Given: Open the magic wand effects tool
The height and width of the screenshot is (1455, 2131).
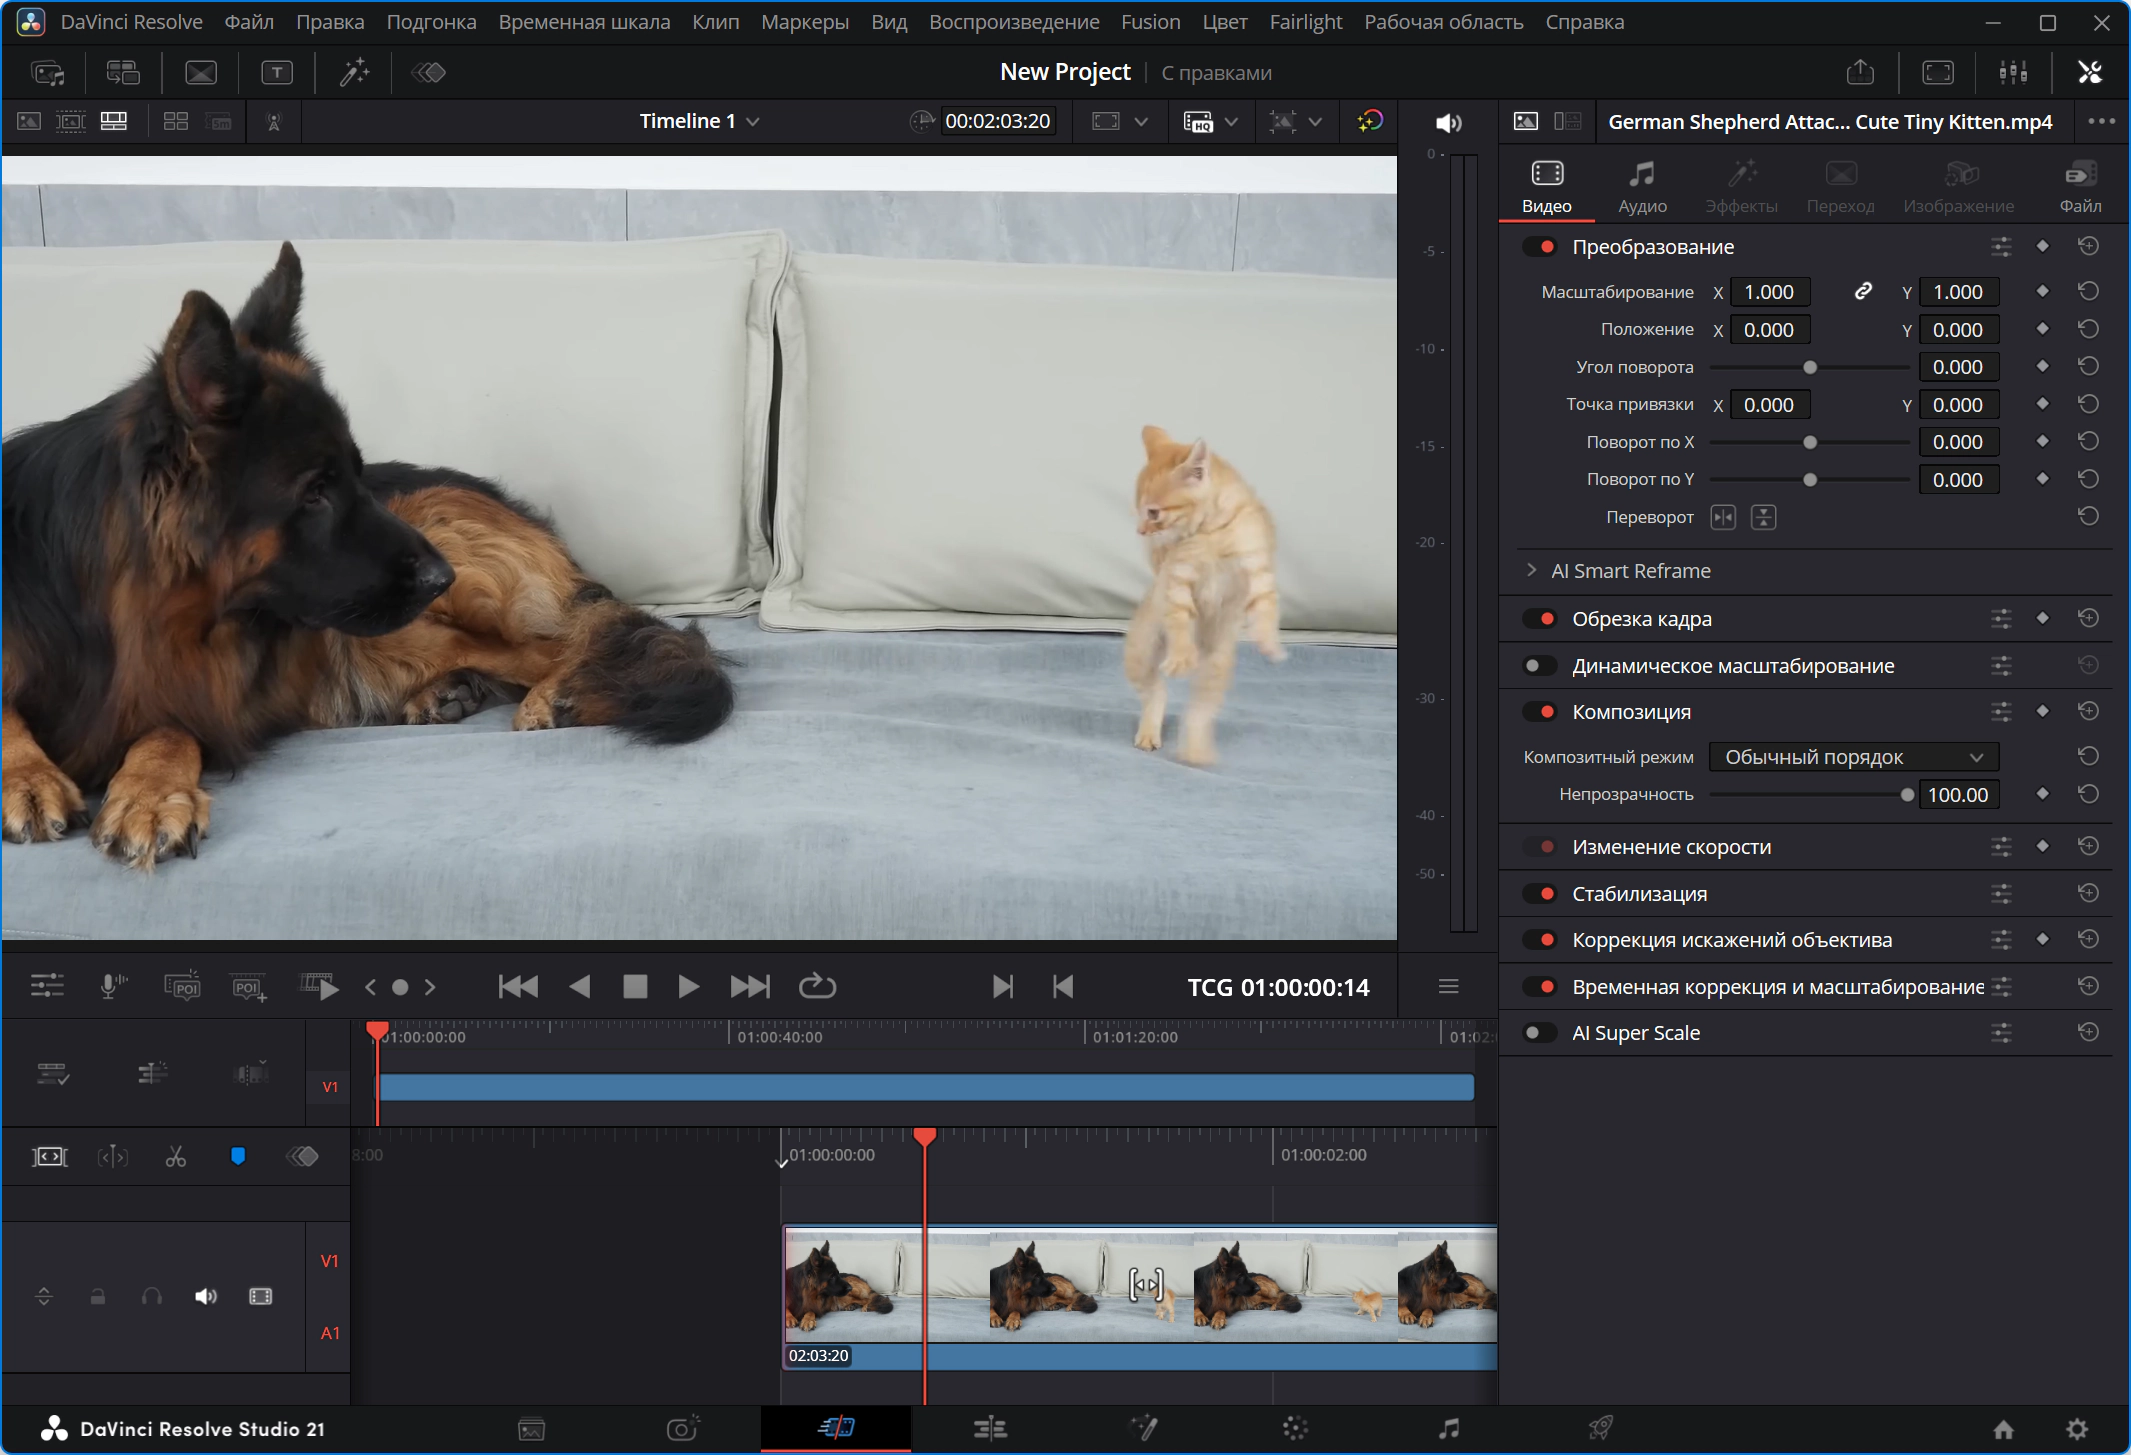Looking at the screenshot, I should (354, 72).
